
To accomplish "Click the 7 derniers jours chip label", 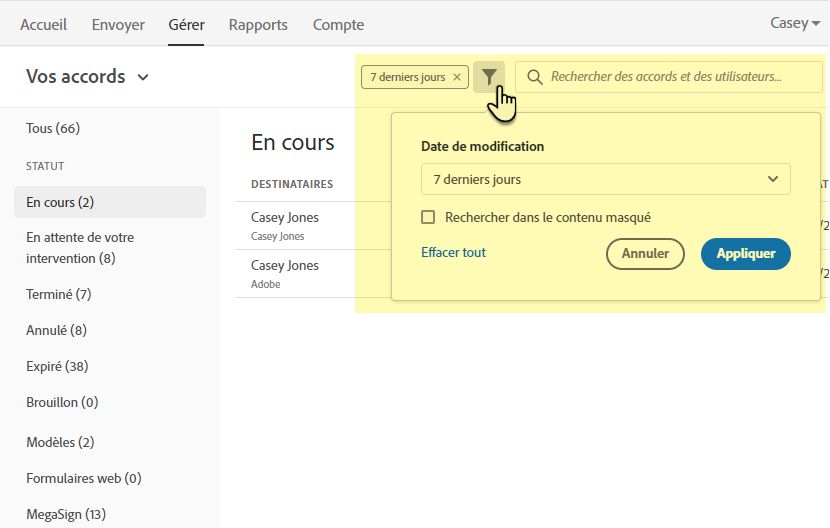I will (408, 77).
